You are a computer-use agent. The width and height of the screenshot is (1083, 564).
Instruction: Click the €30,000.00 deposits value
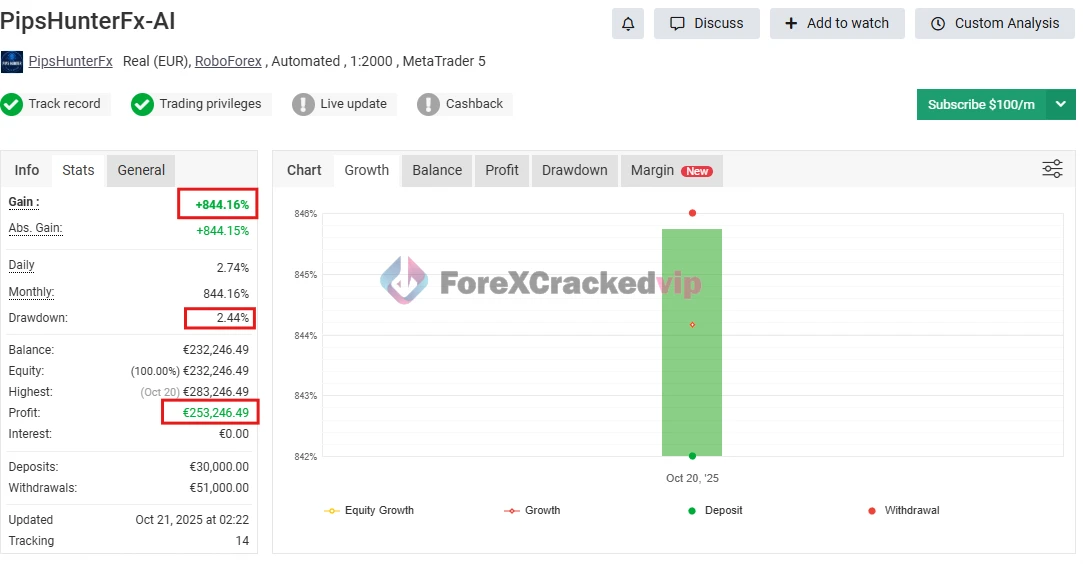click(x=219, y=467)
